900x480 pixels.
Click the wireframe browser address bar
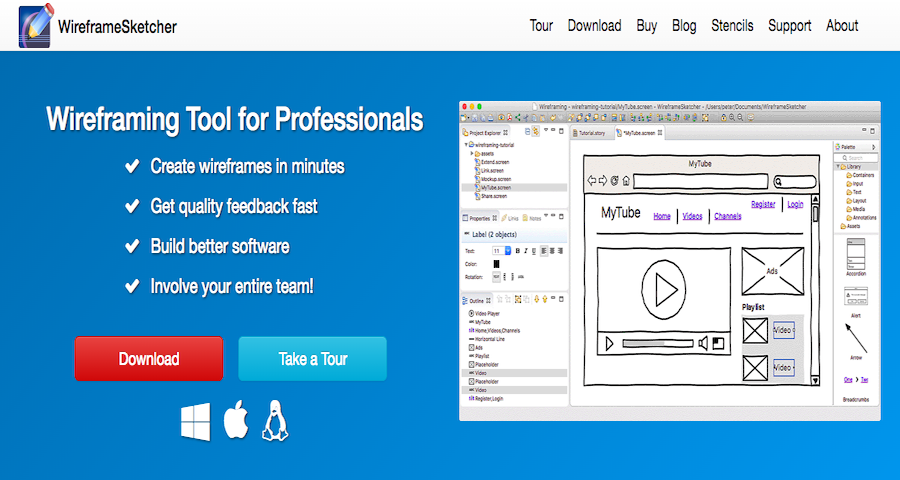(x=701, y=181)
